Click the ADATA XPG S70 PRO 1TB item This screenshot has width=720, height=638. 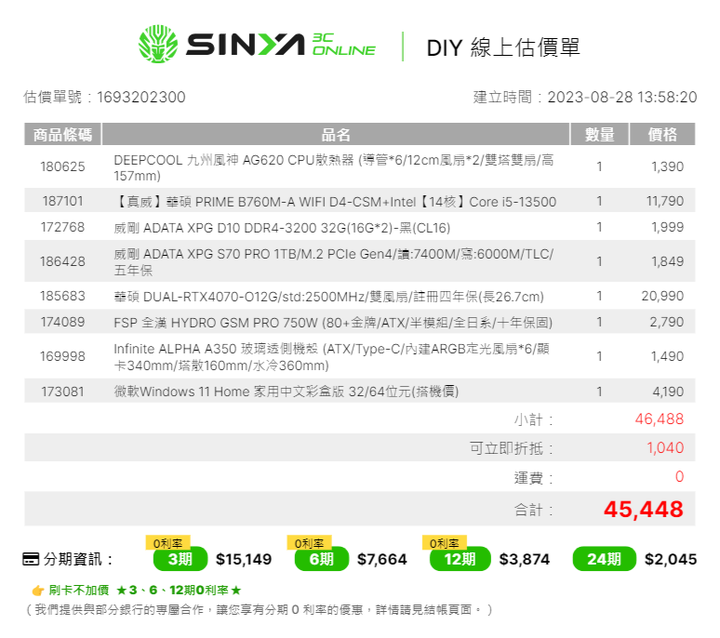coord(334,262)
